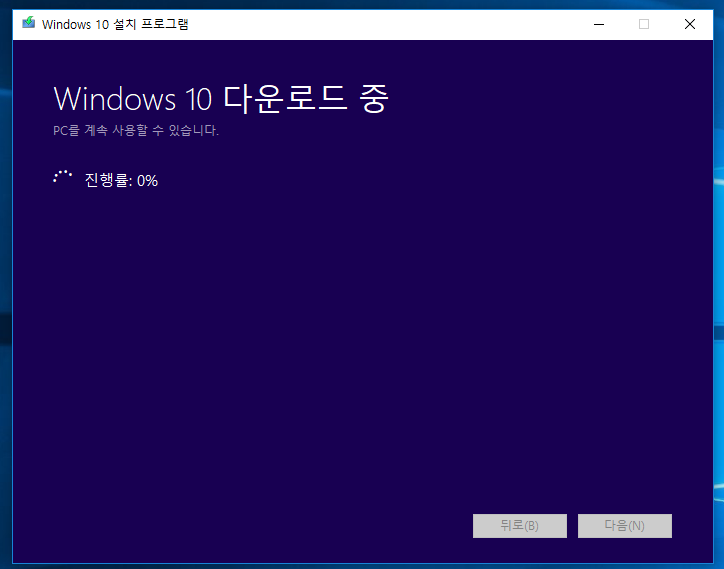
Task: Click the Windows 10 설치 프로그램 title text
Action: click(115, 24)
